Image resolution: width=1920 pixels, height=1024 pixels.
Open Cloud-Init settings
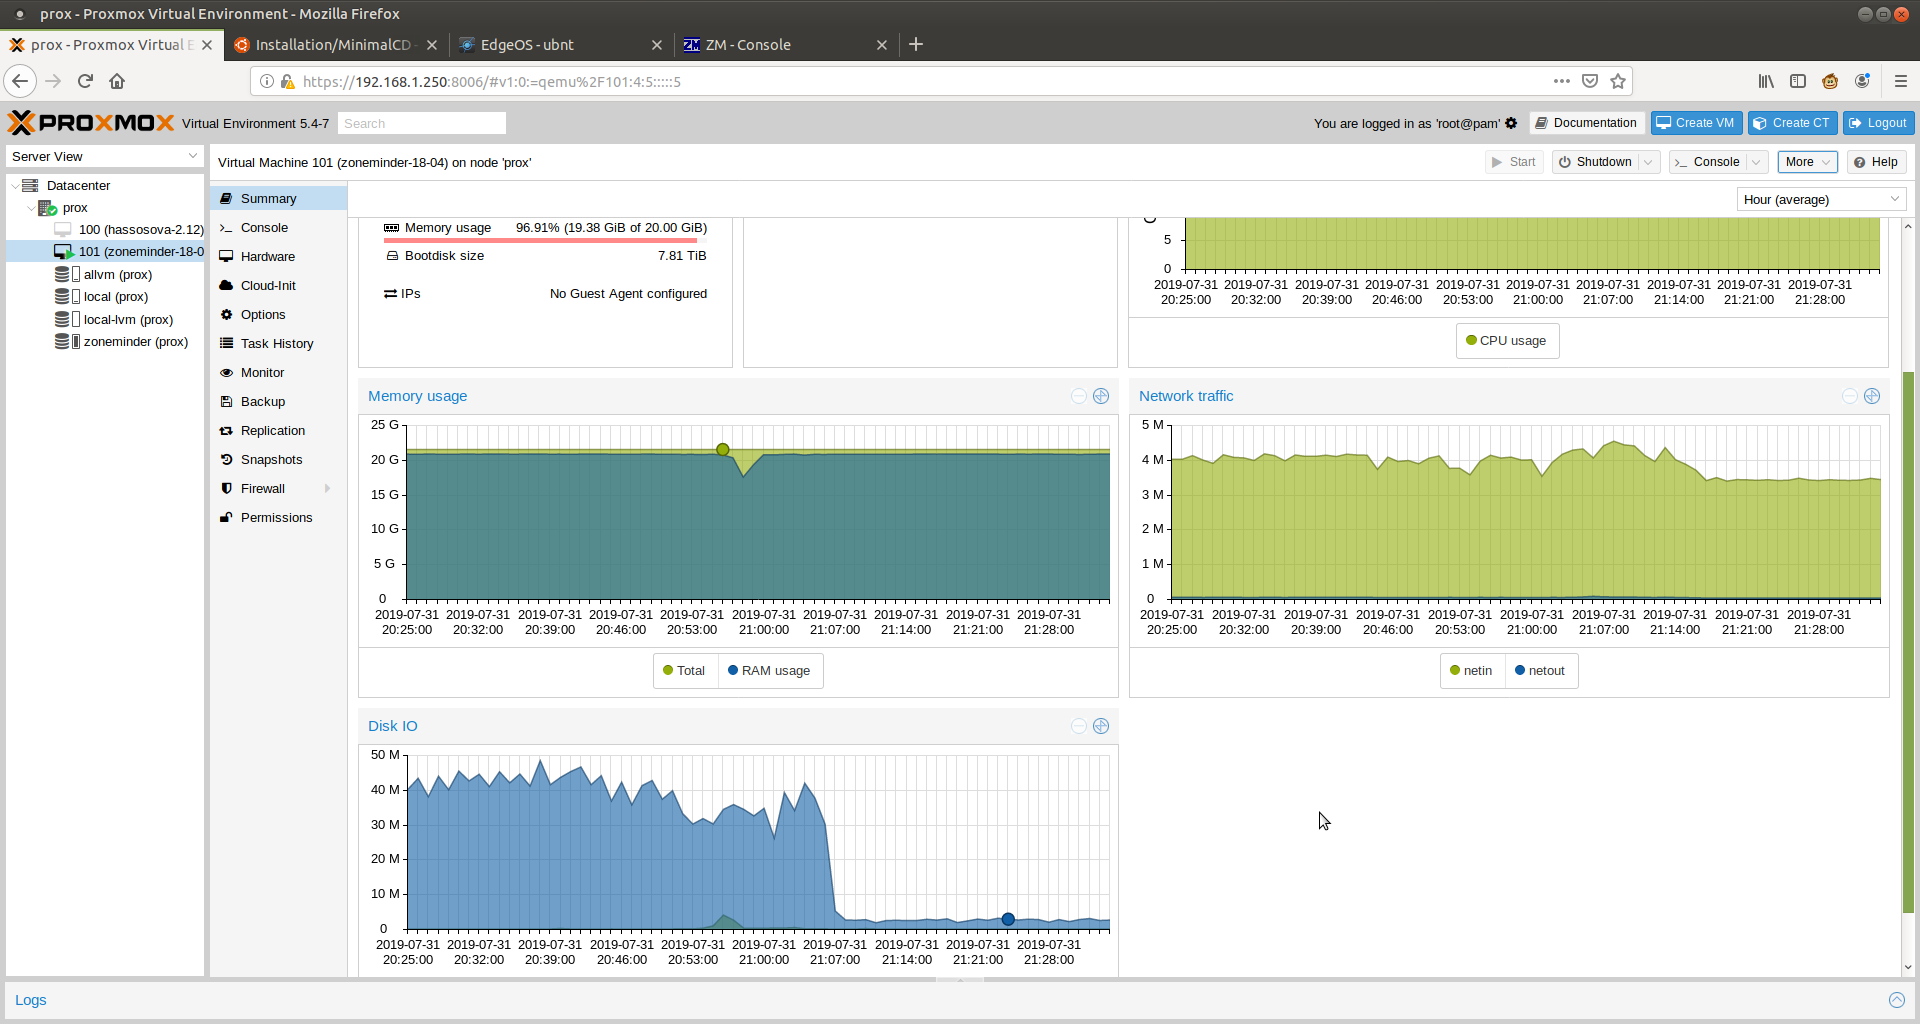[x=278, y=286]
